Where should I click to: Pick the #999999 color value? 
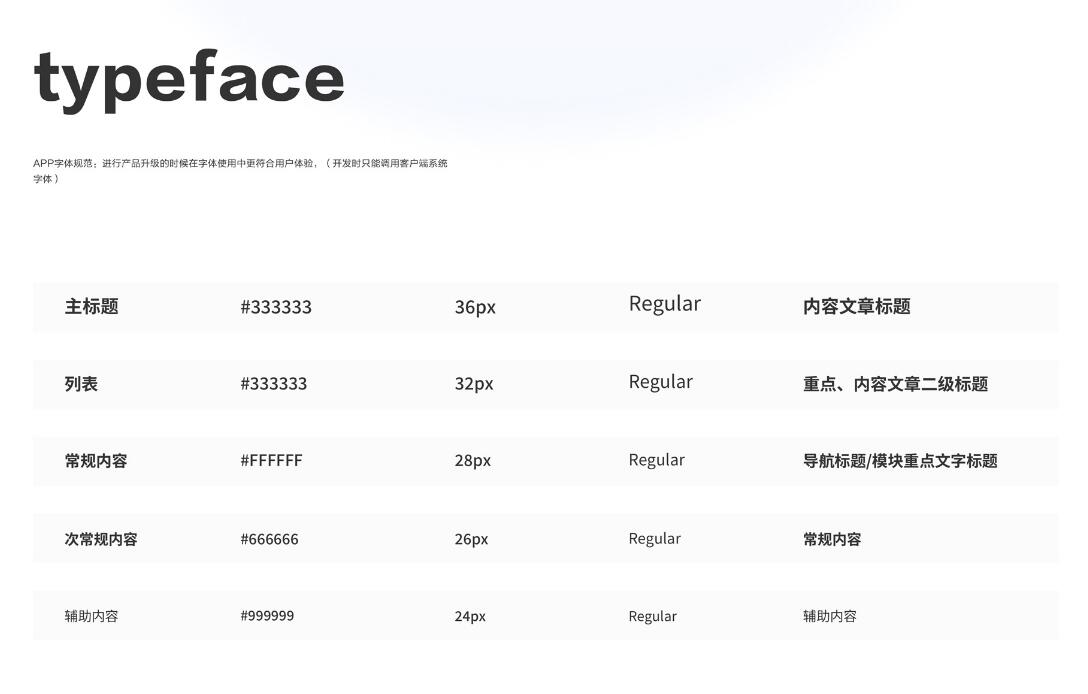tap(267, 616)
